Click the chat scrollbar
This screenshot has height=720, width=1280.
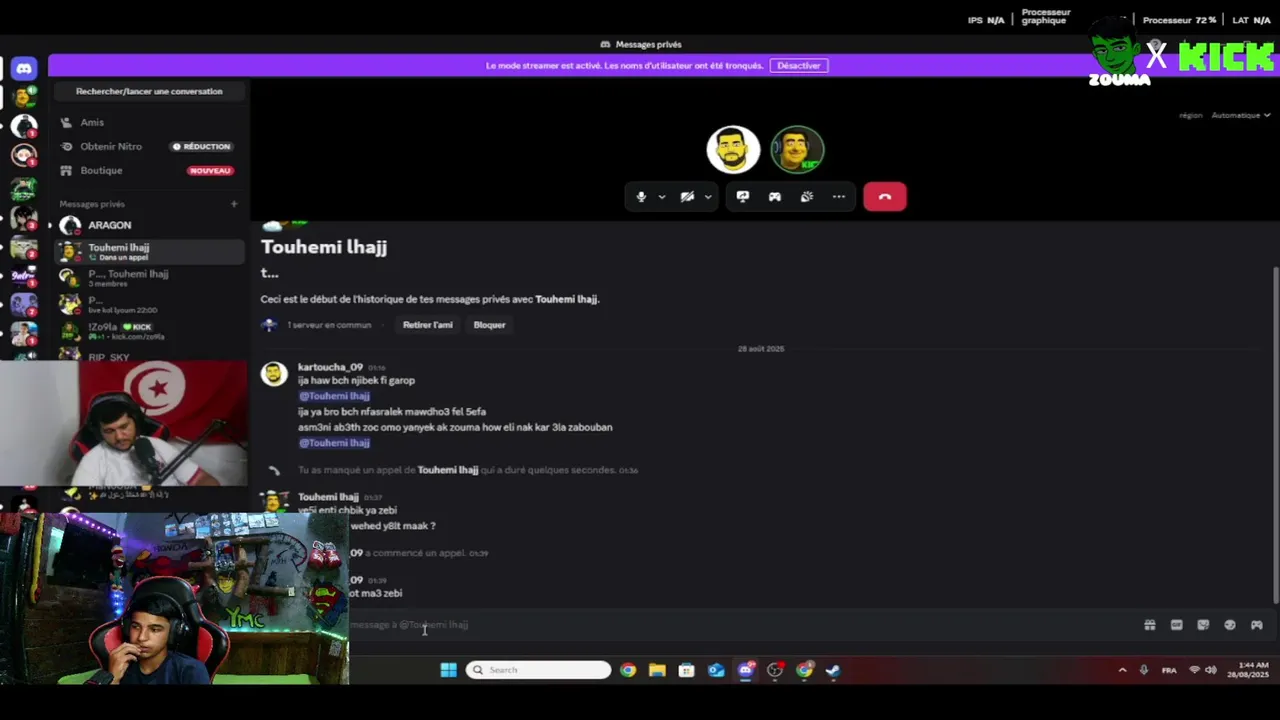(x=1275, y=435)
